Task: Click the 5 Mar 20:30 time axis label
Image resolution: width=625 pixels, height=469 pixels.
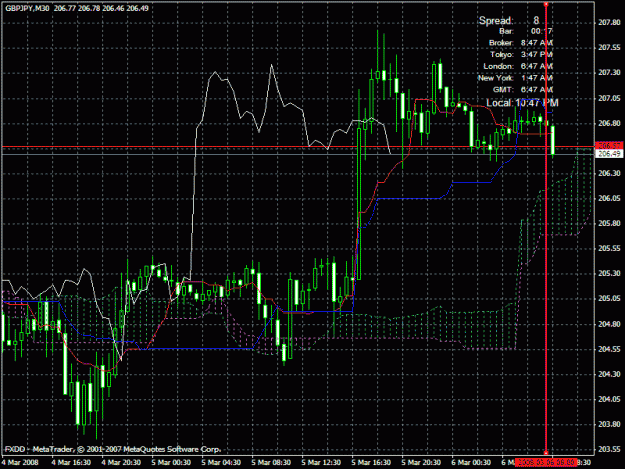Action: coord(421,463)
